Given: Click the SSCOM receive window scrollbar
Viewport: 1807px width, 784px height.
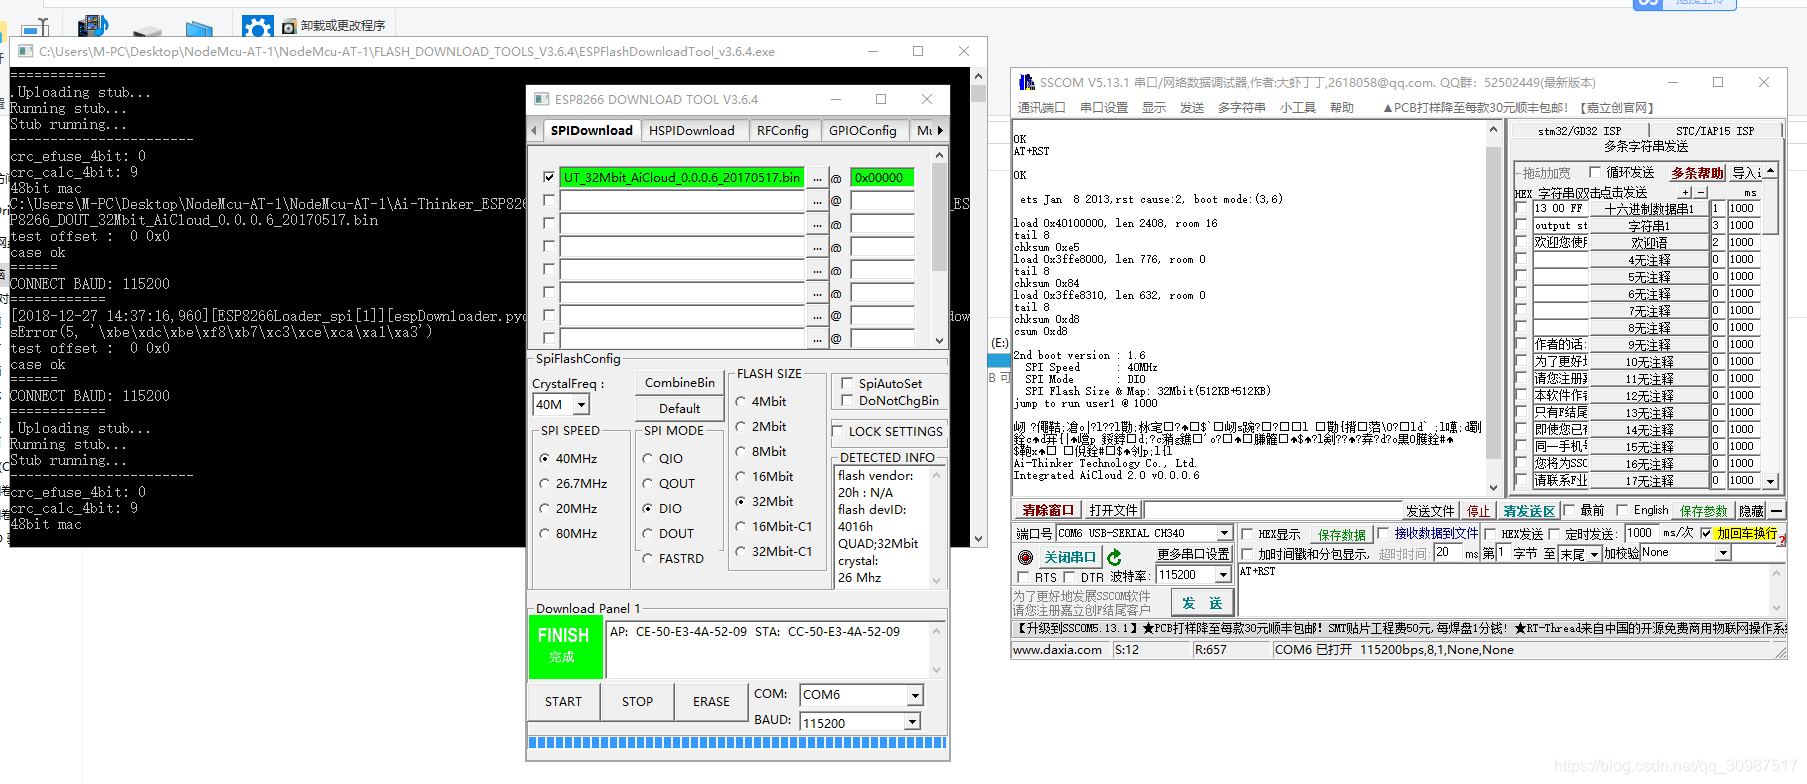Looking at the screenshot, I should pos(1494,307).
